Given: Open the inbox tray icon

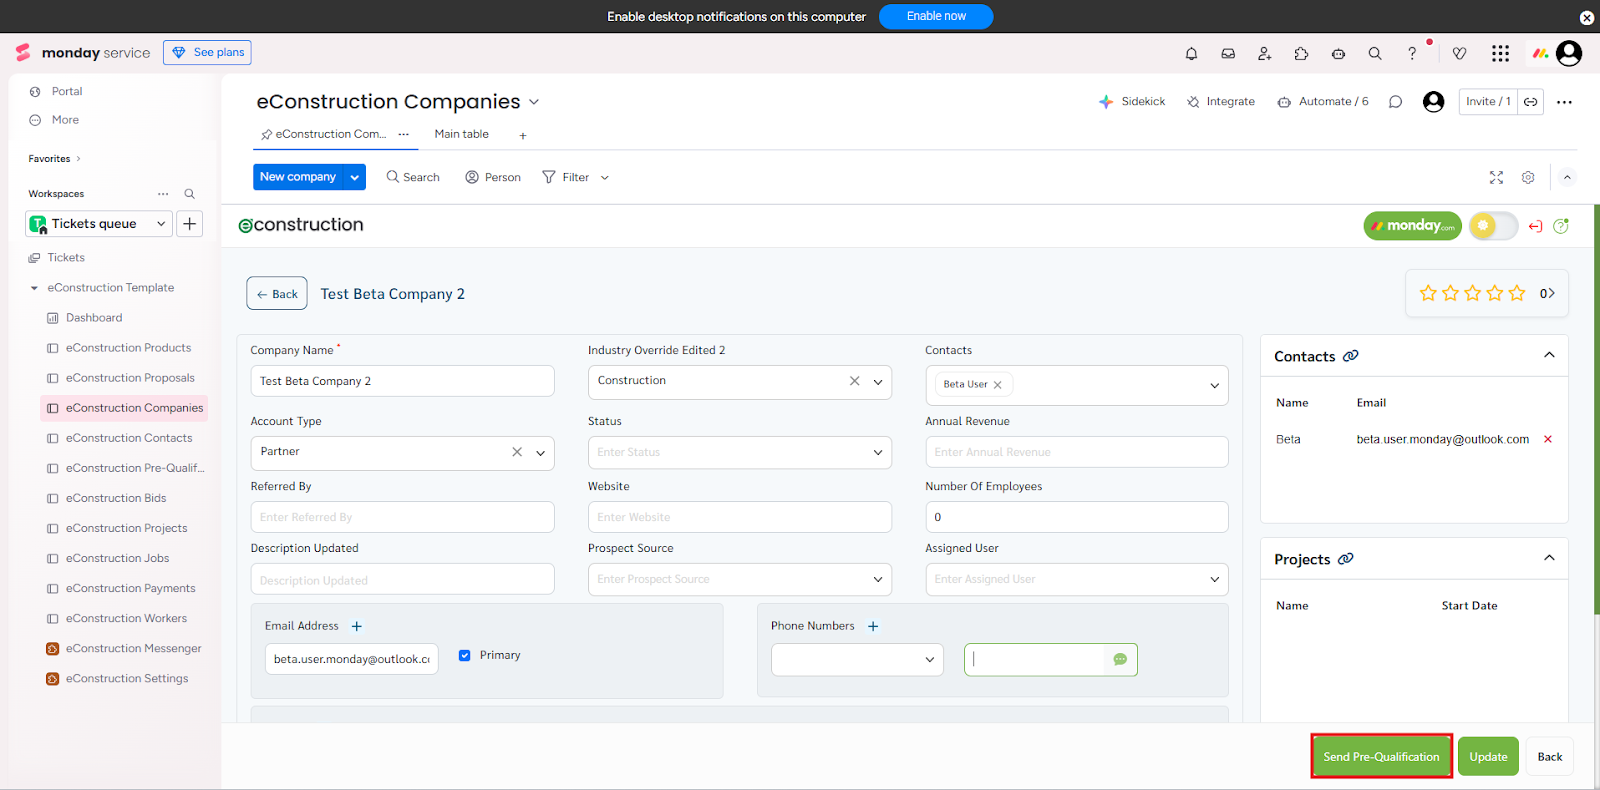Looking at the screenshot, I should 1228,54.
